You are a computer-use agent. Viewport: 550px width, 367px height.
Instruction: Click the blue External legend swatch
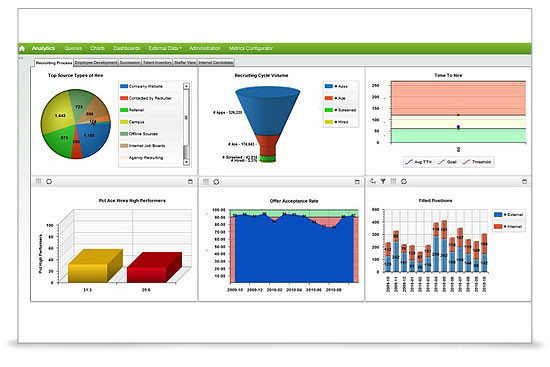coord(498,215)
